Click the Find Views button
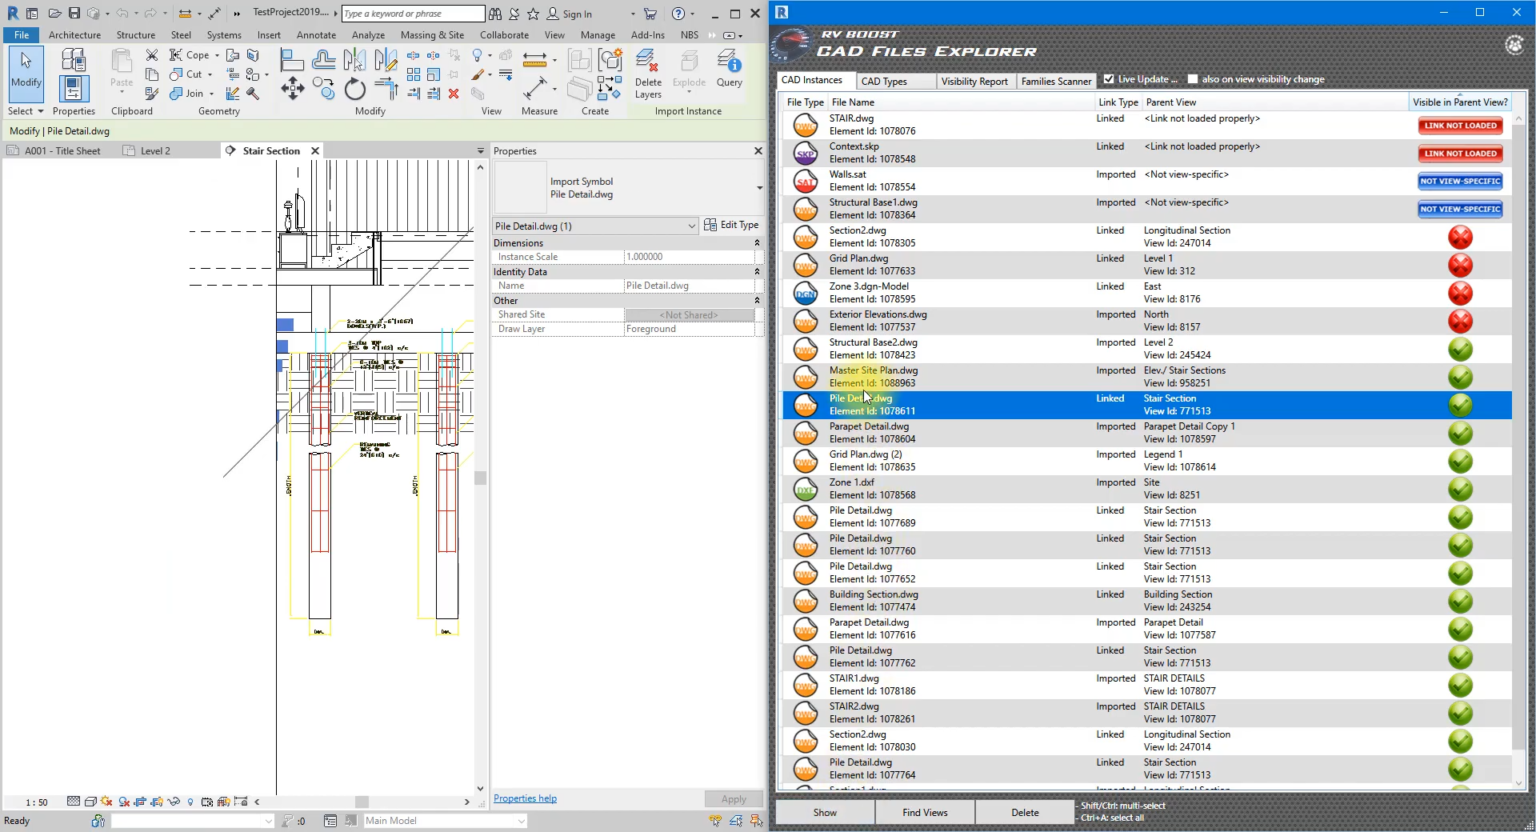The image size is (1536, 832). click(x=925, y=812)
